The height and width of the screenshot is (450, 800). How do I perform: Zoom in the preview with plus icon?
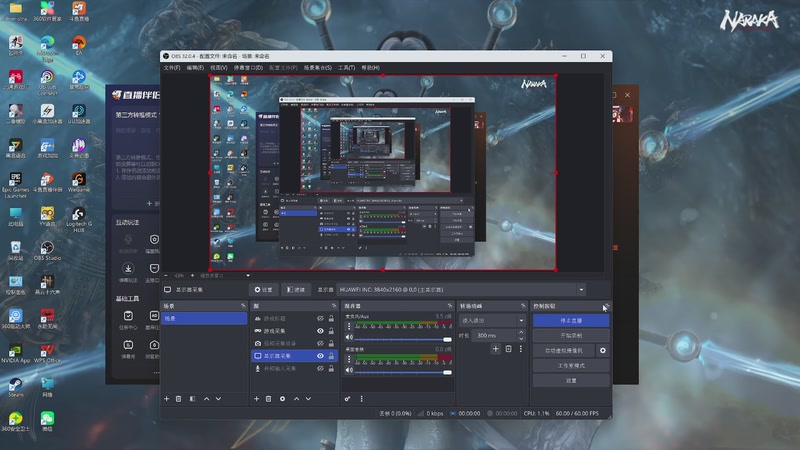point(192,276)
